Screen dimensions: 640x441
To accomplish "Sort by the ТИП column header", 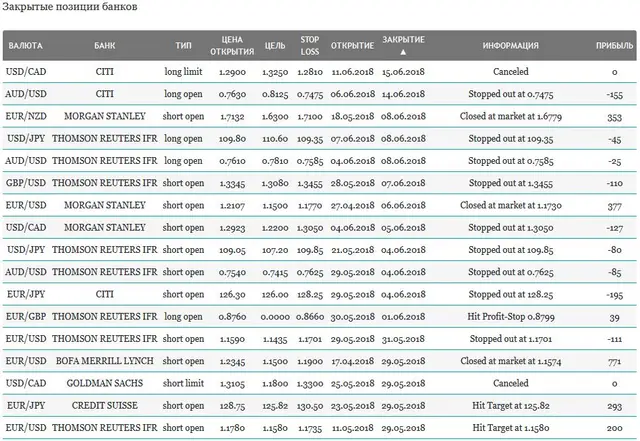I will click(183, 46).
